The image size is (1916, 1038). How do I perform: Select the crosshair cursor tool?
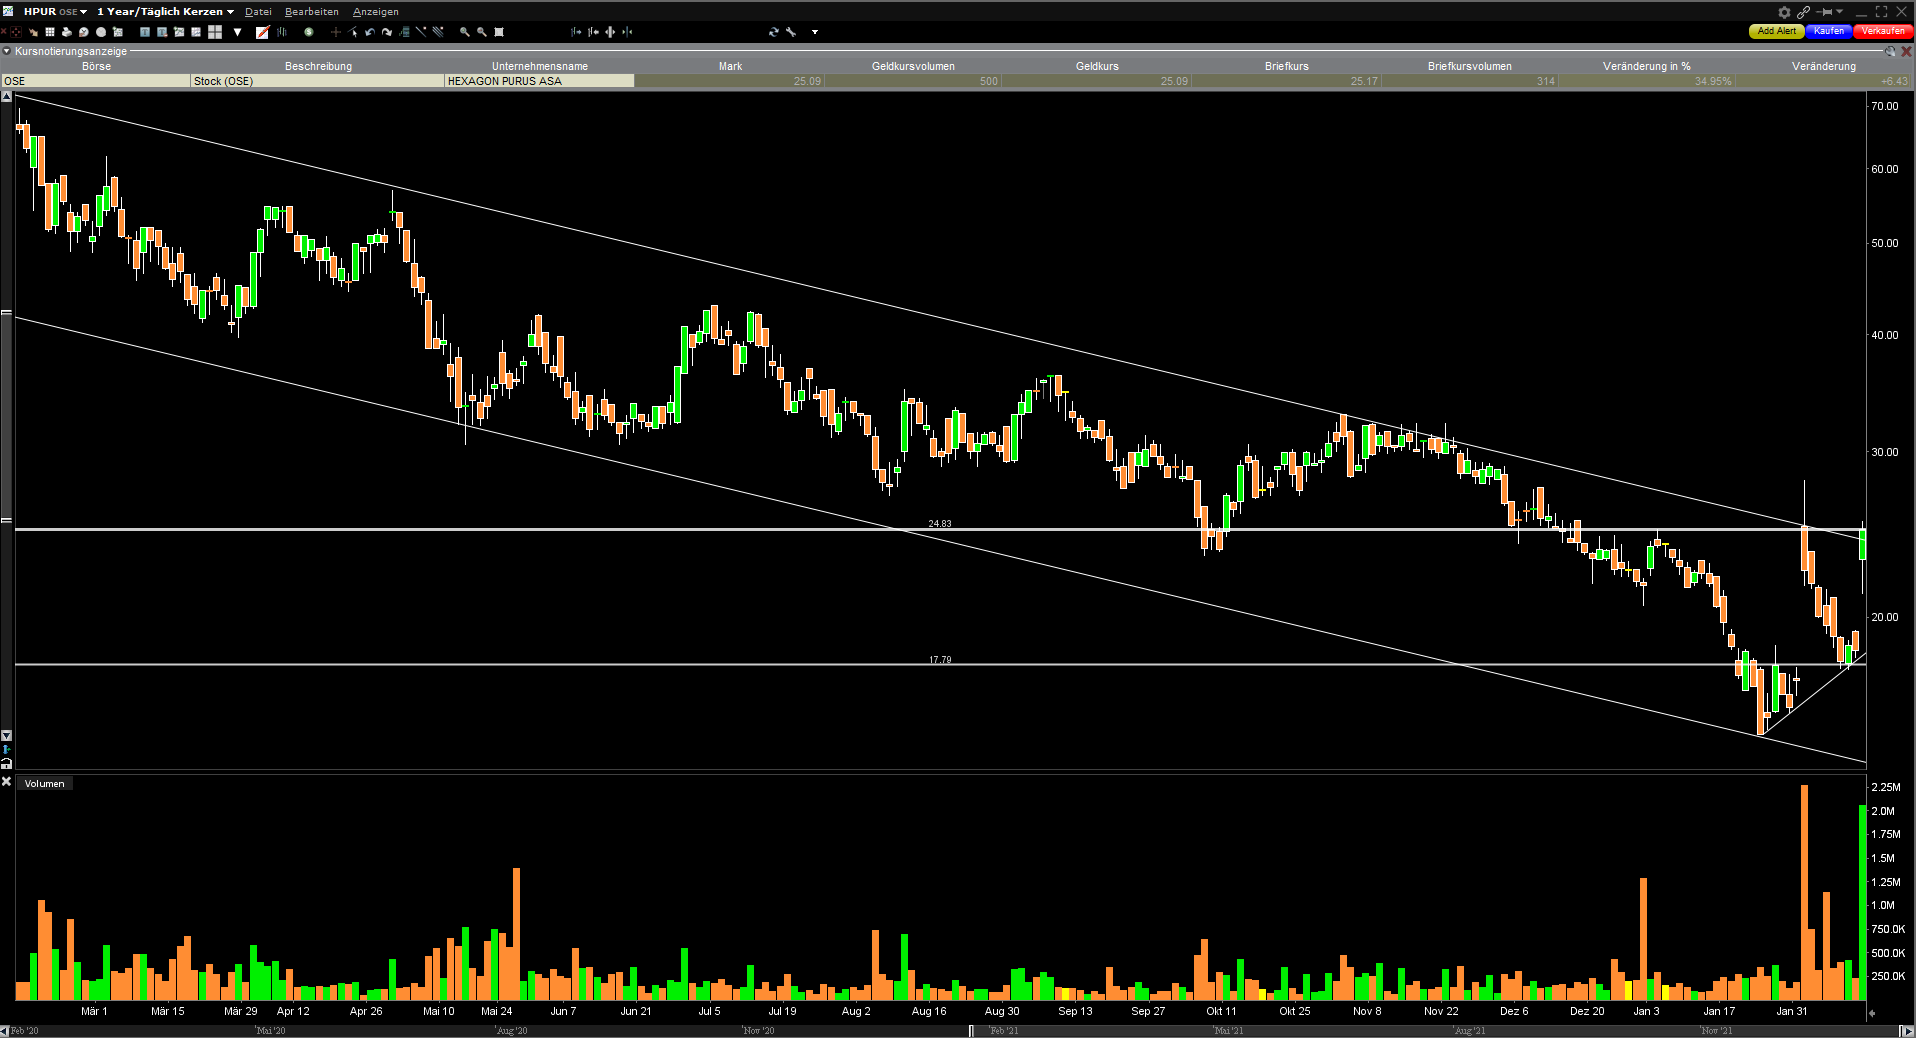click(336, 32)
